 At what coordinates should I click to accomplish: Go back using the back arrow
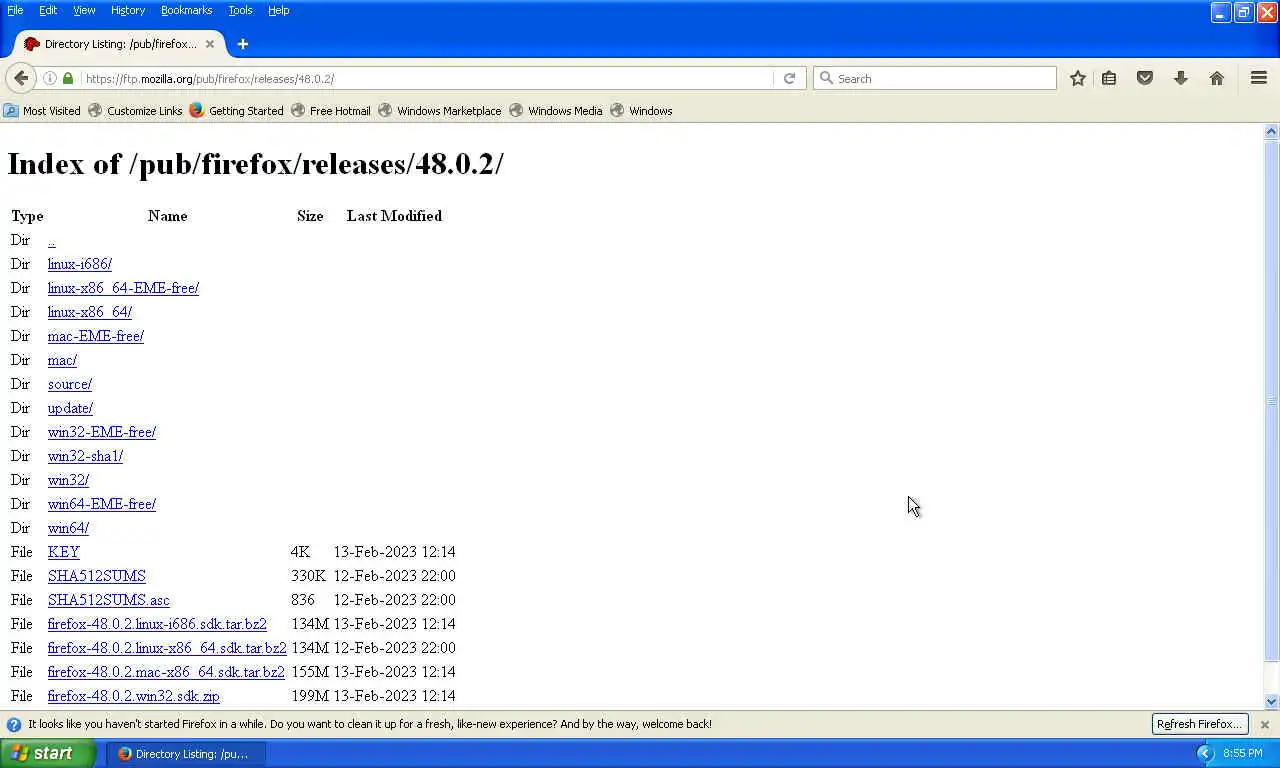coord(21,78)
